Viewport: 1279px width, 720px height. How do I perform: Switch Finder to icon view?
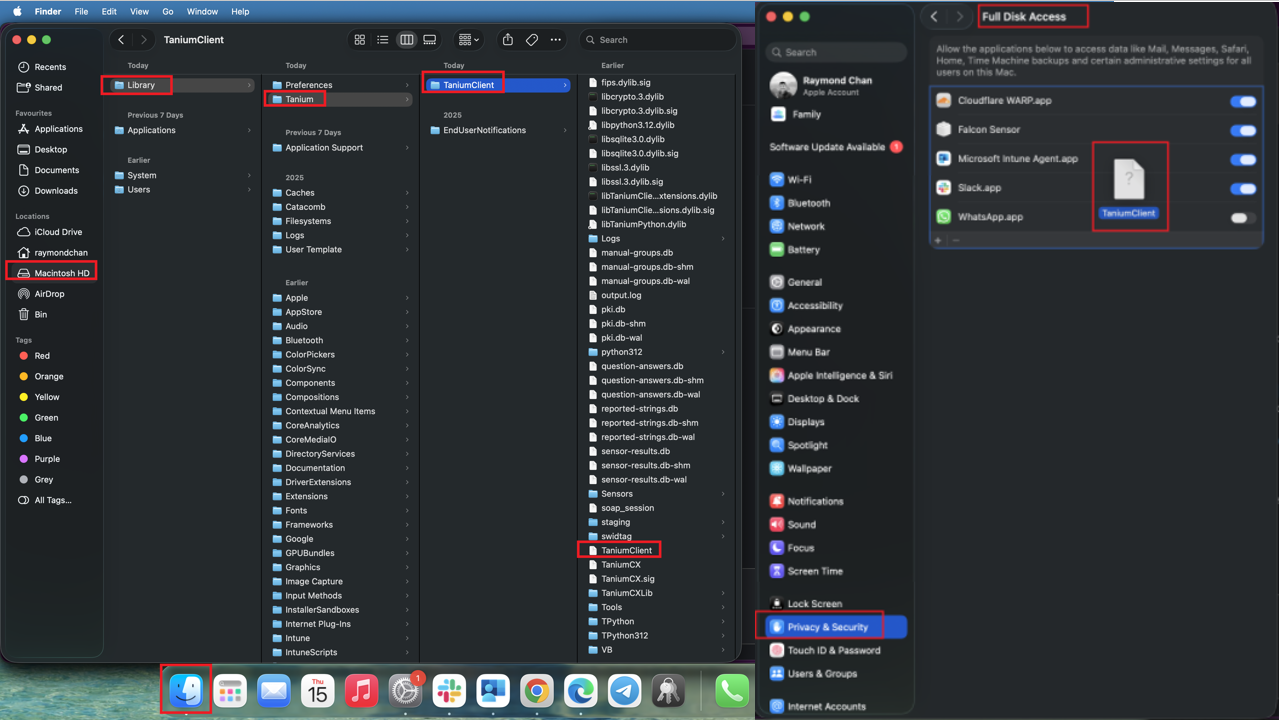click(360, 40)
